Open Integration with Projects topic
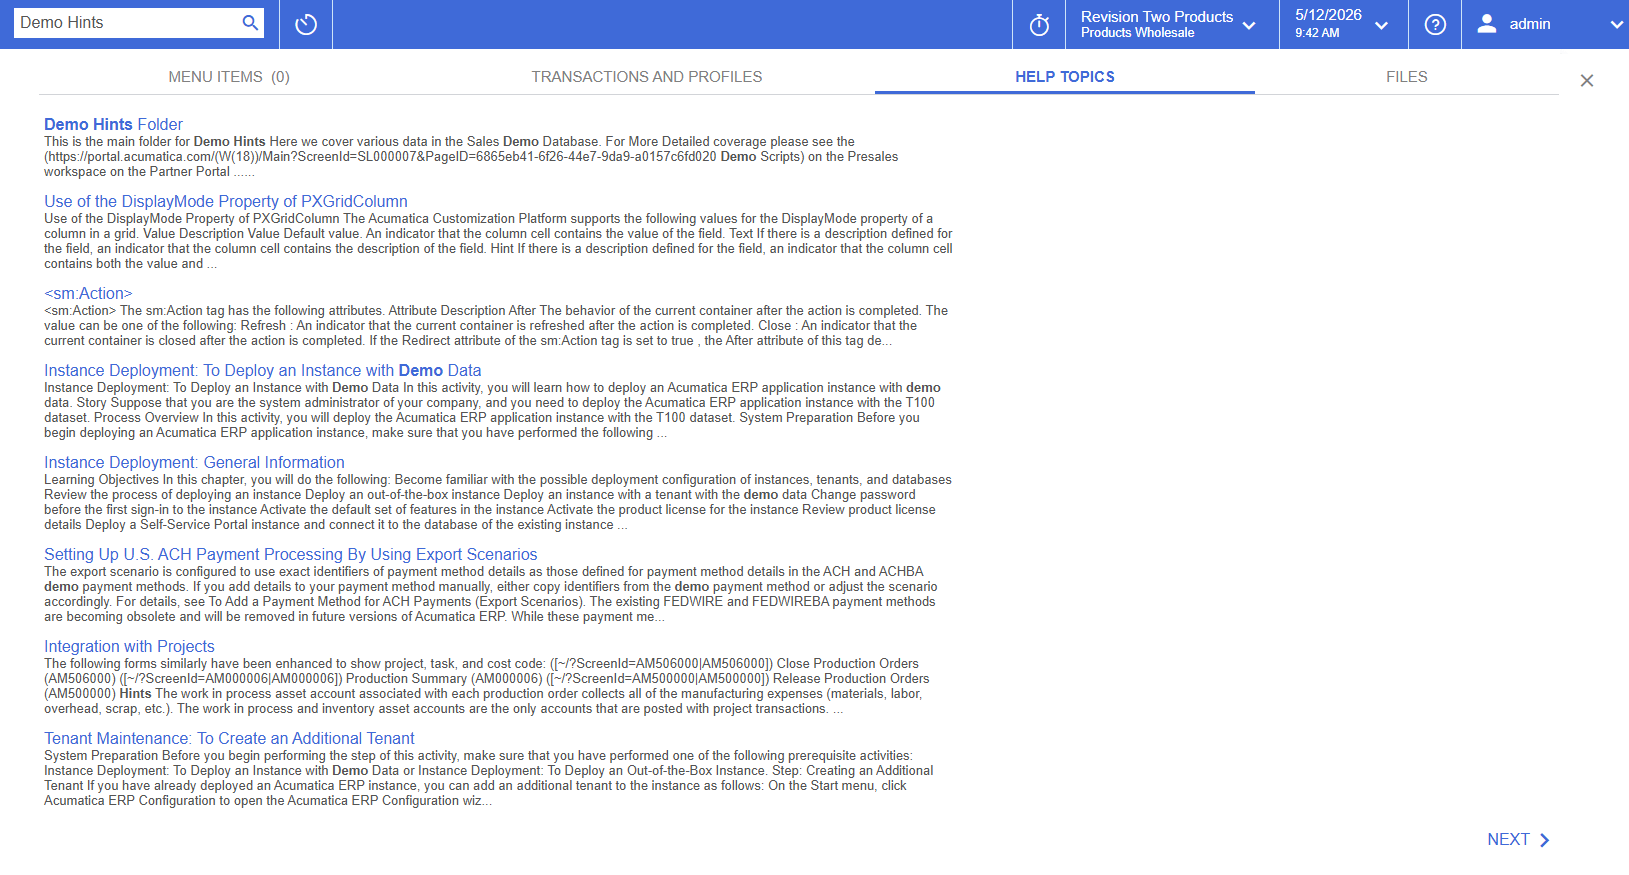The image size is (1629, 875). [x=129, y=646]
